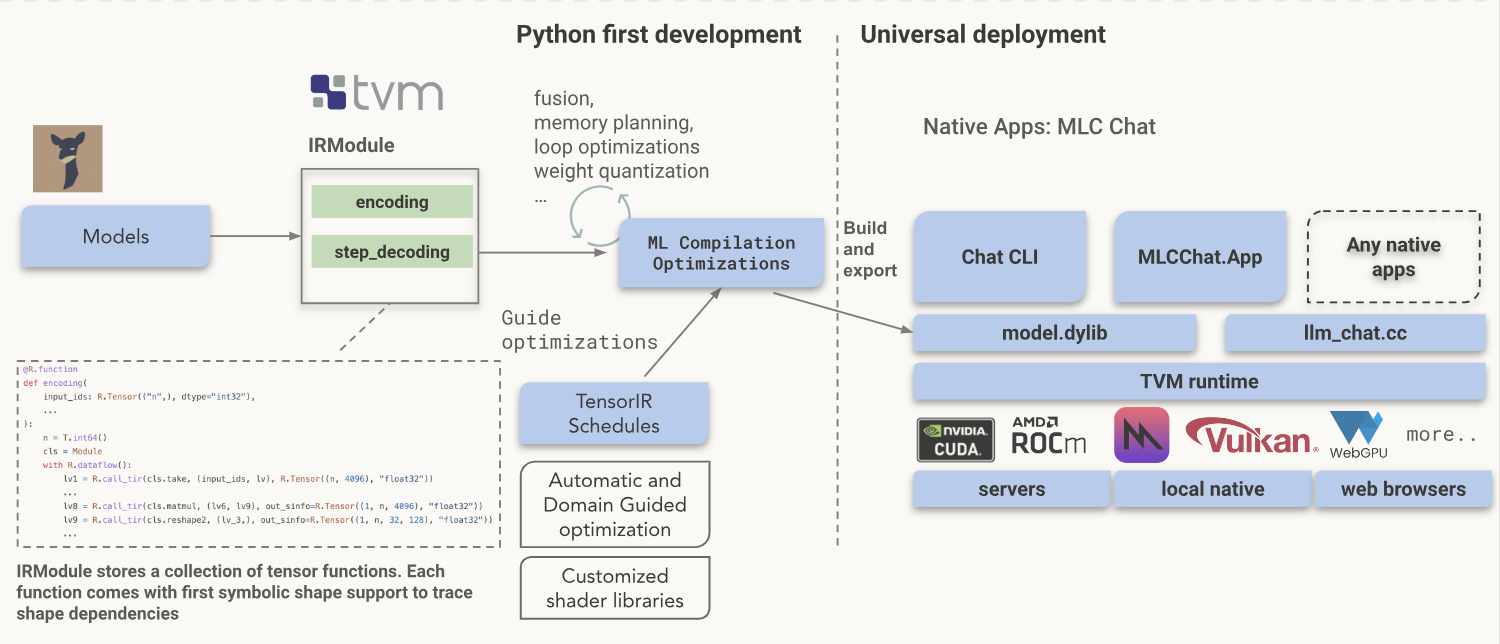The width and height of the screenshot is (1500, 644).
Task: Click the llama model image
Action: click(x=68, y=158)
